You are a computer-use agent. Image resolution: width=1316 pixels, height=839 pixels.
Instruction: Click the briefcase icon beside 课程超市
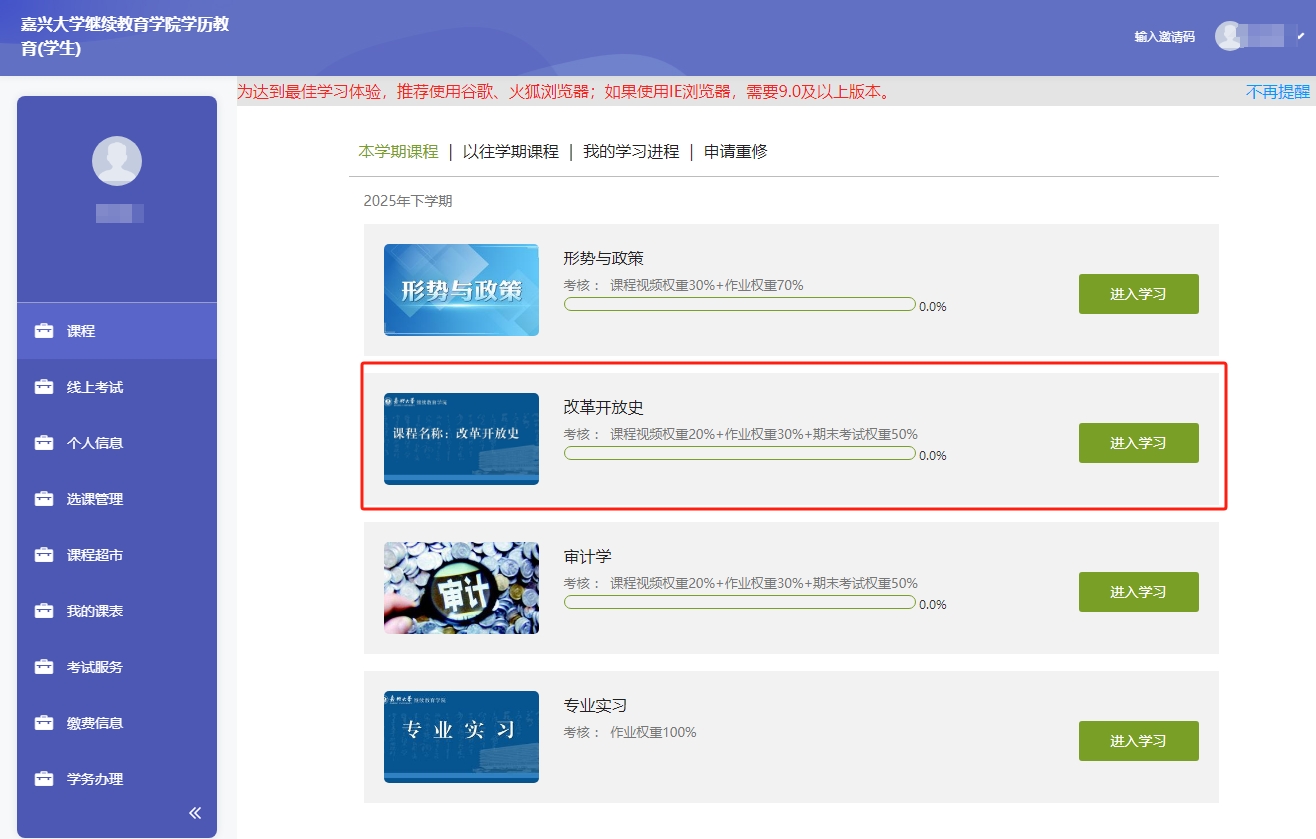coord(44,555)
